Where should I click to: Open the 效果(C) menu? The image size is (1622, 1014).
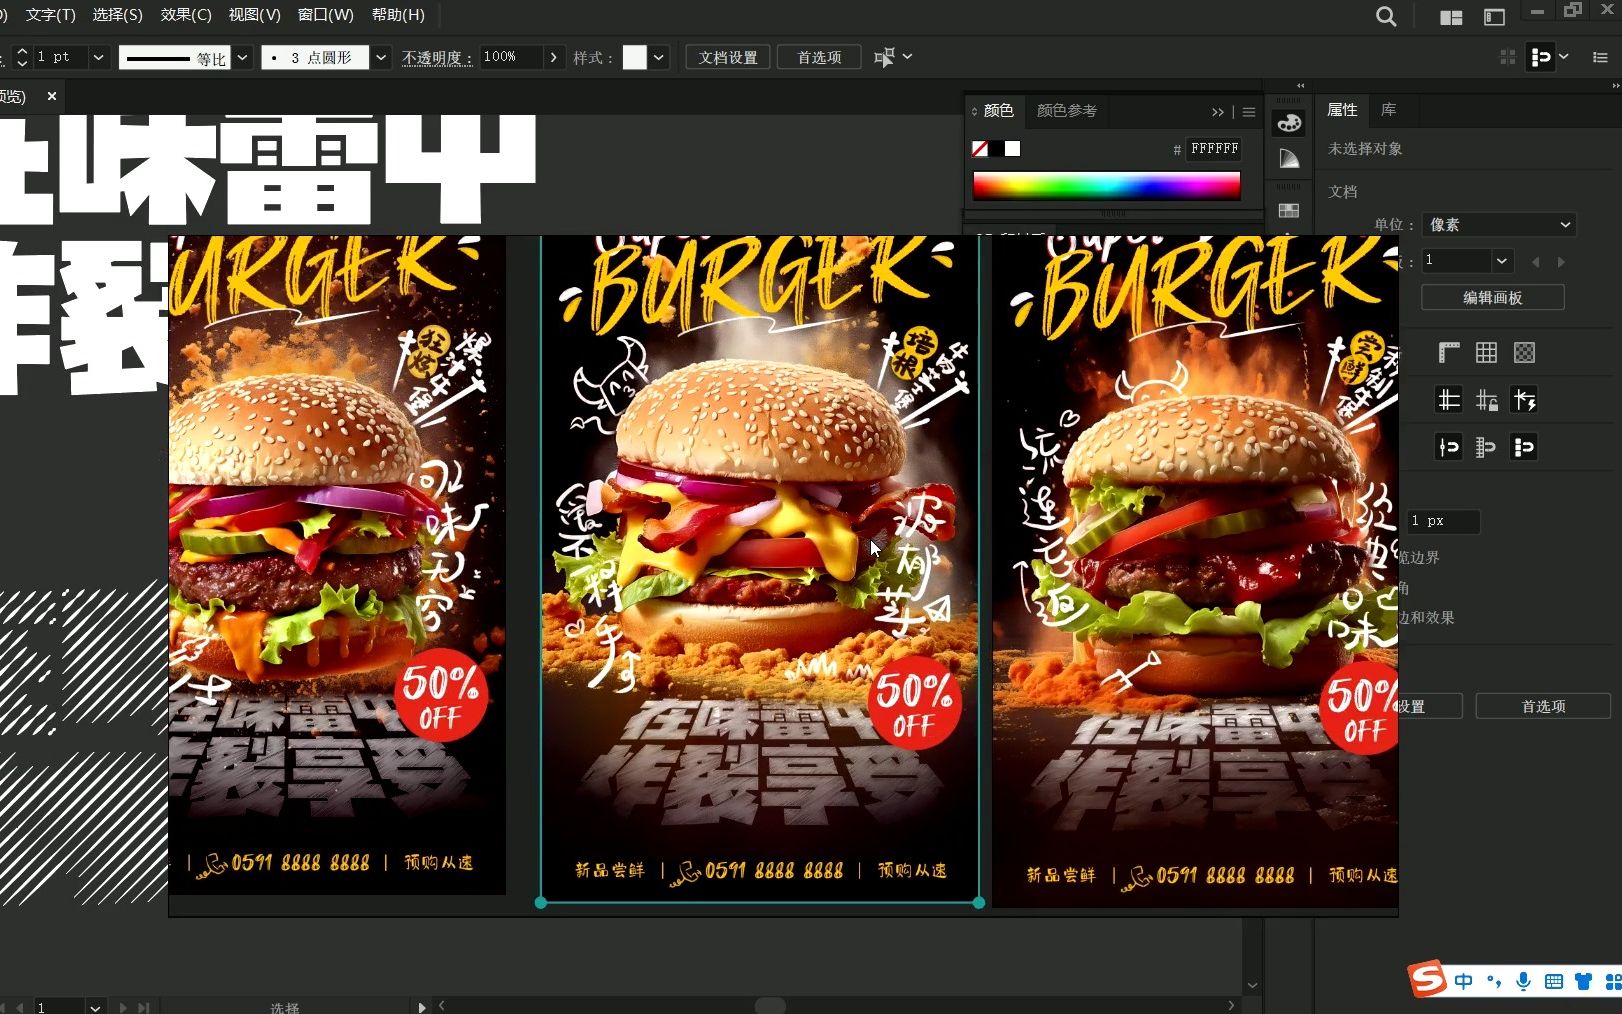186,15
